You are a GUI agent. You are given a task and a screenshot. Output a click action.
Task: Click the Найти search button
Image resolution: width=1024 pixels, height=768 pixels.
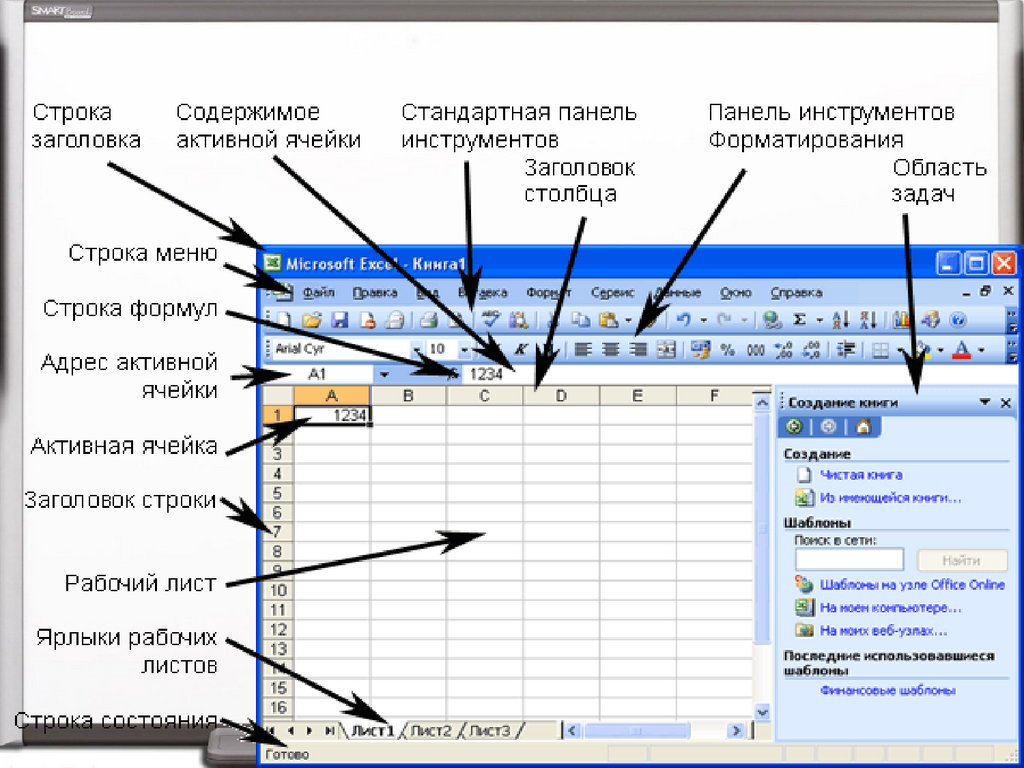tap(961, 560)
